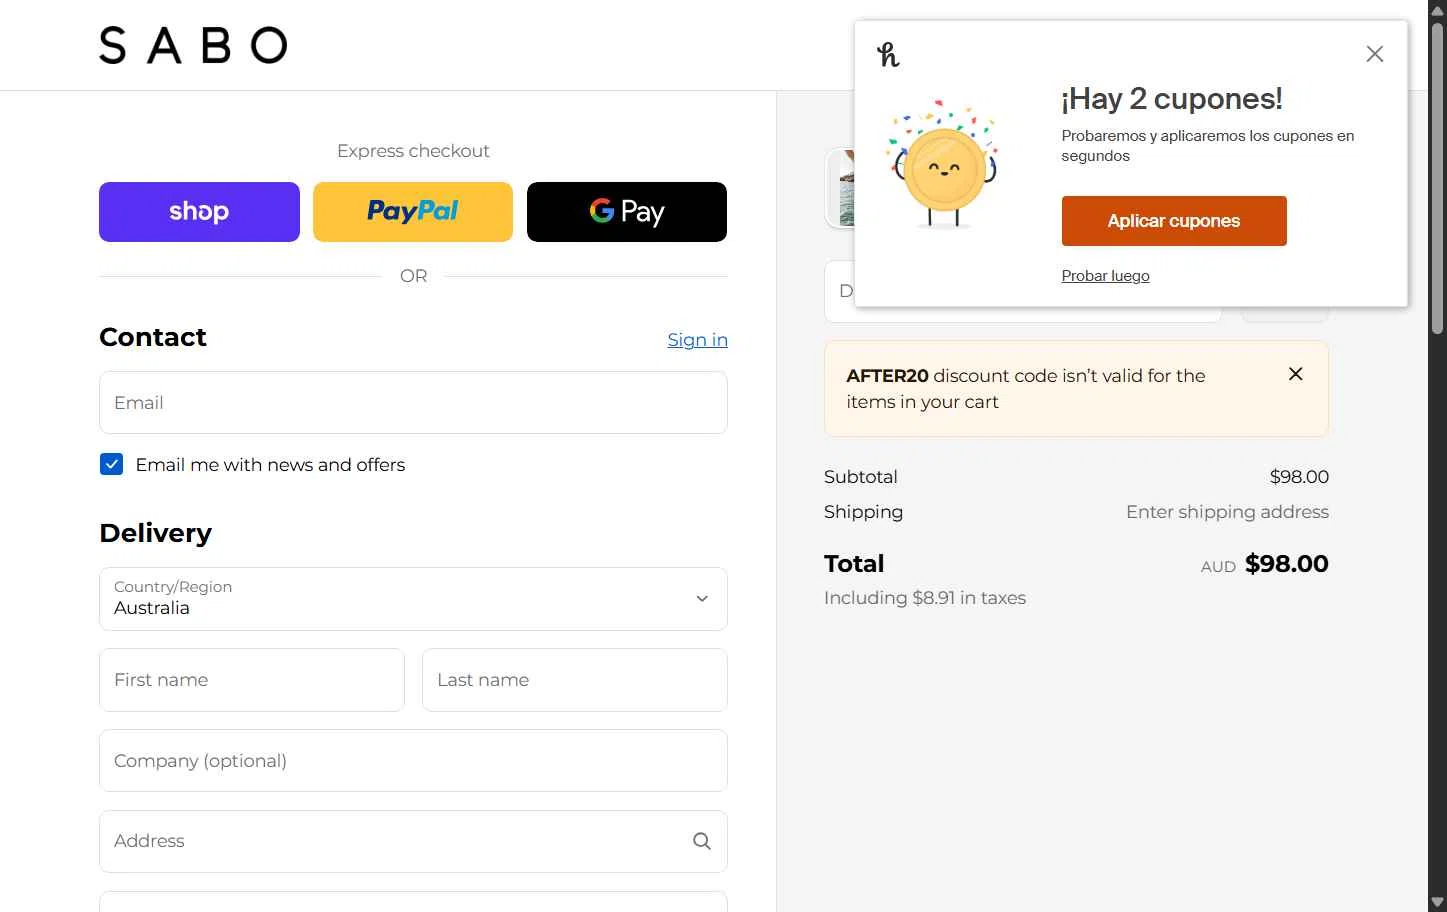Screen dimensions: 1447x912
Task: Open the Sign in link
Action: pos(697,340)
